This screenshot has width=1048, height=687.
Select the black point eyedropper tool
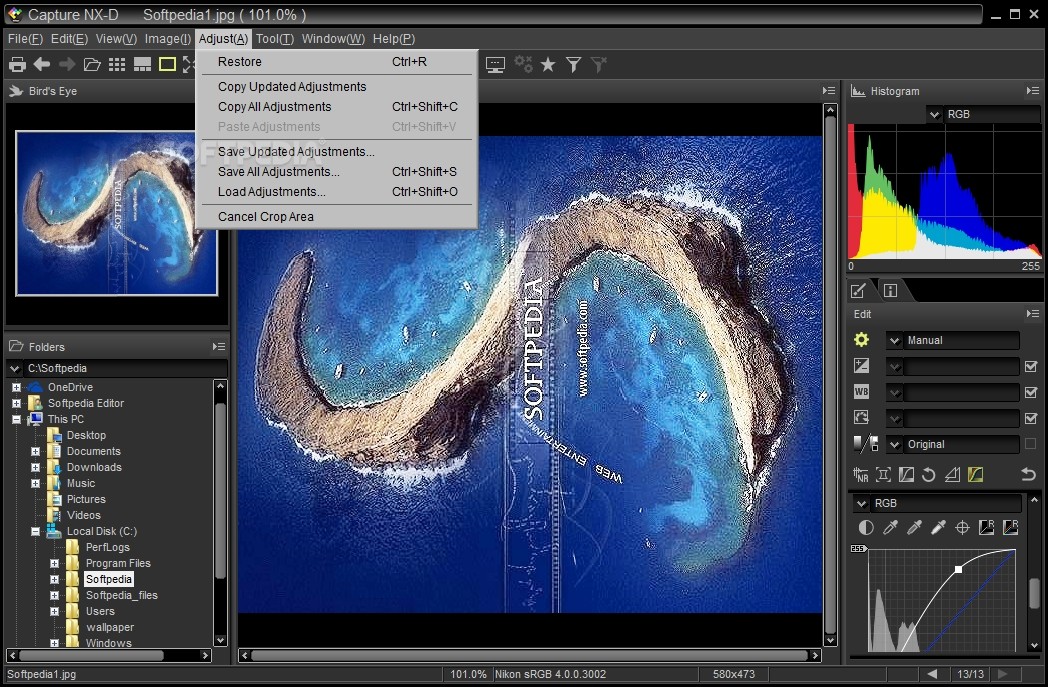pos(890,527)
